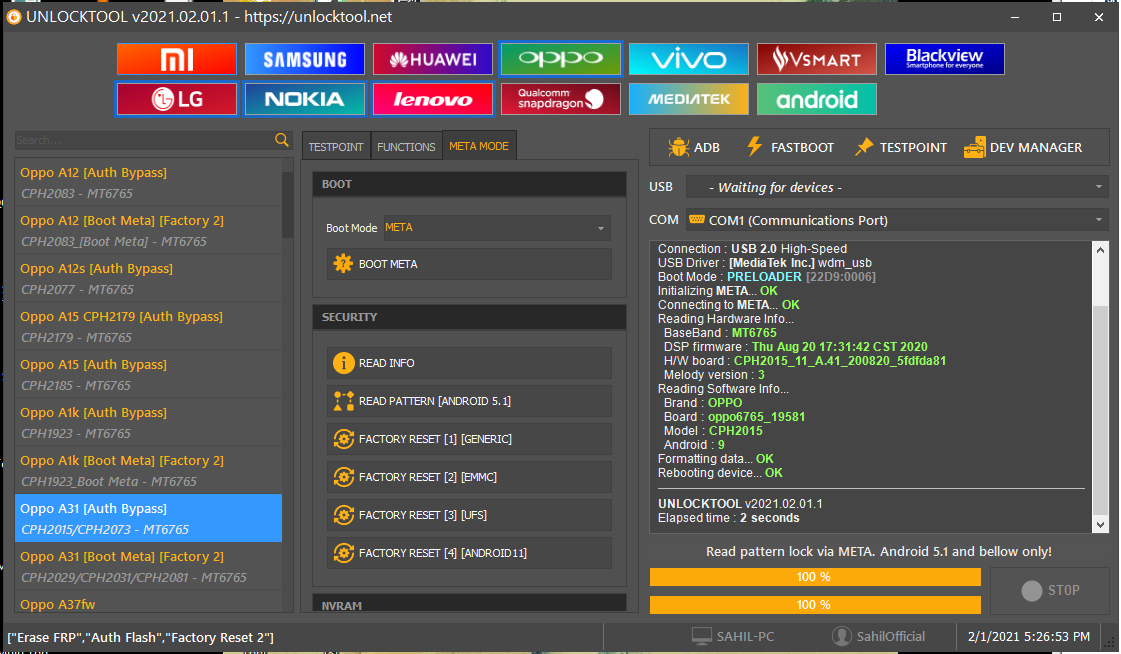Select the Oppo brand logo
The image size is (1121, 654).
coord(560,59)
